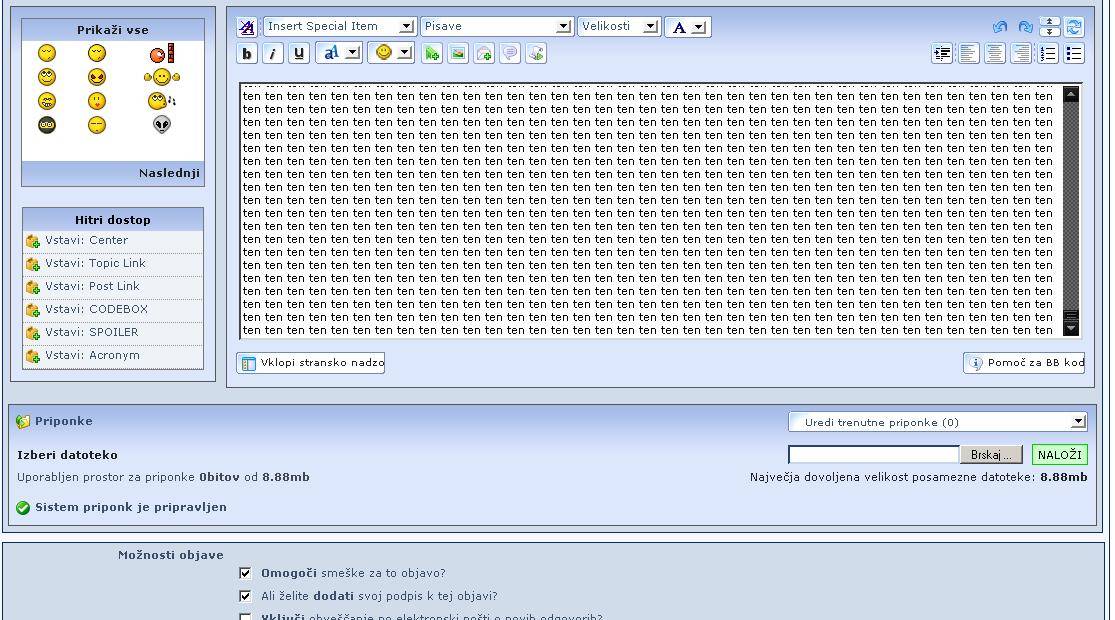Click the 'Priponke' section header
Image resolution: width=1115 pixels, height=620 pixels.
(x=63, y=421)
